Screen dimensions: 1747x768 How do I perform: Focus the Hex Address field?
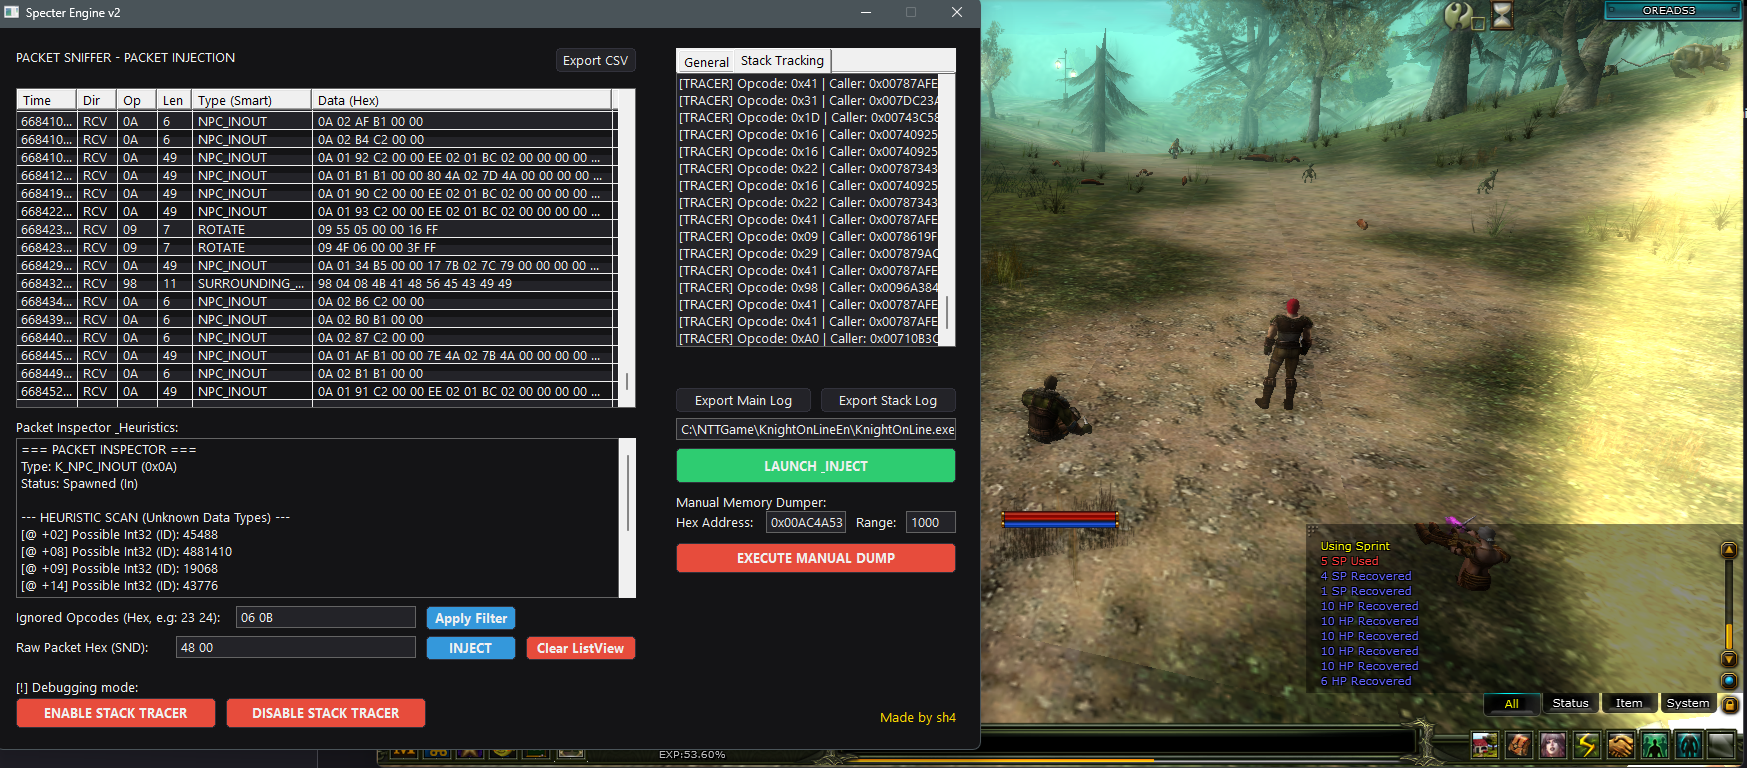(806, 522)
